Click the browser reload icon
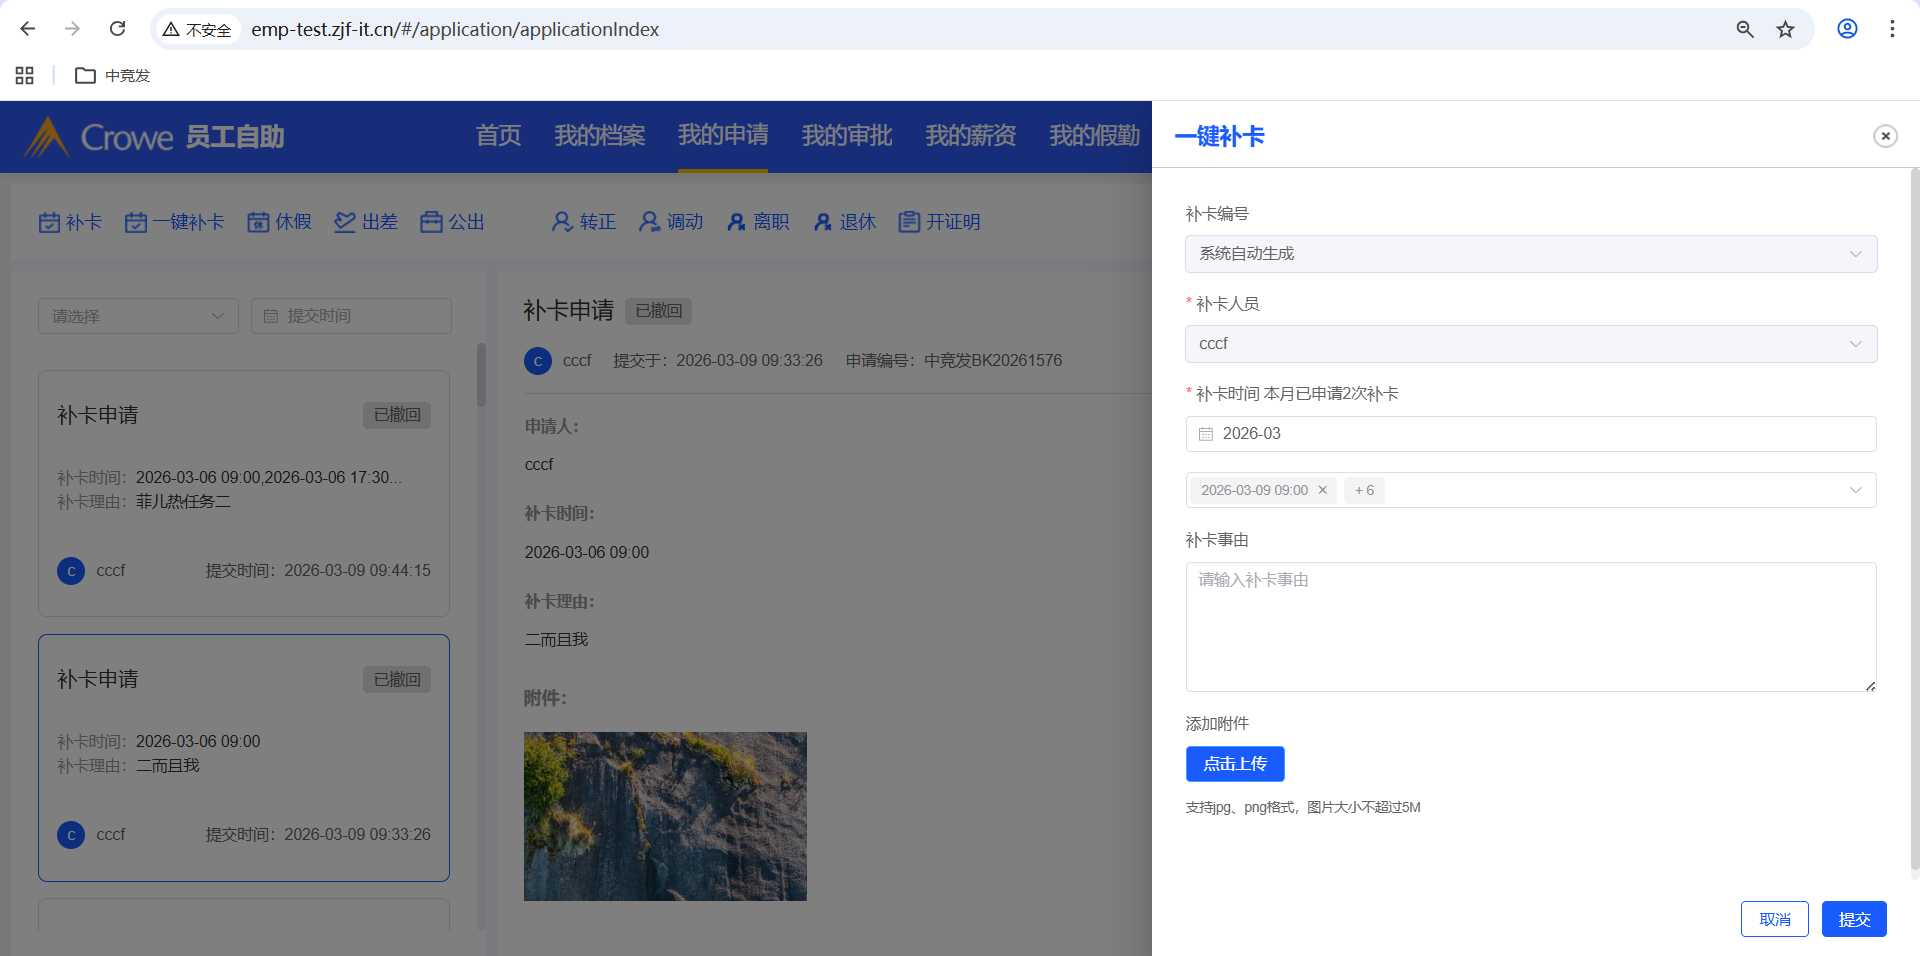 pos(117,29)
